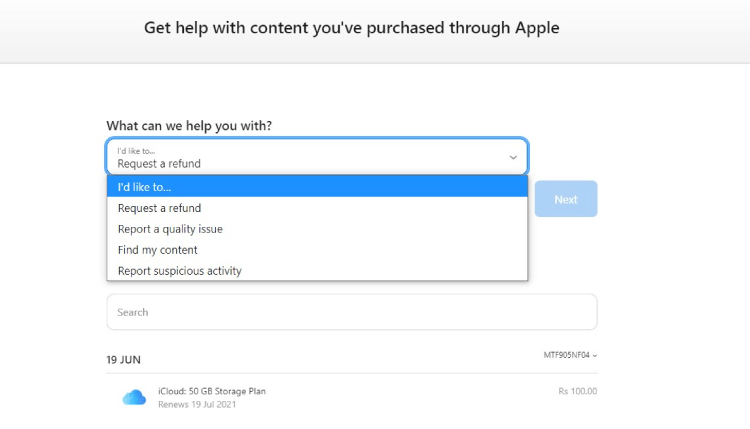Click the page heading about Apple purchases
Screen dimensions: 750x429
(x=351, y=28)
